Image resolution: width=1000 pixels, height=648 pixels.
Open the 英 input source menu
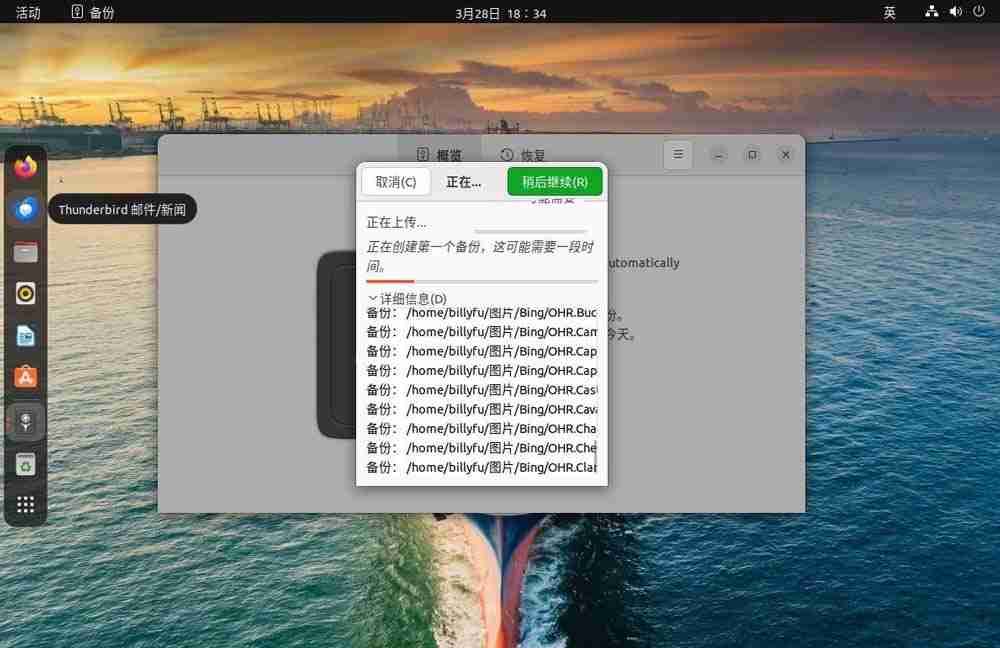[888, 12]
